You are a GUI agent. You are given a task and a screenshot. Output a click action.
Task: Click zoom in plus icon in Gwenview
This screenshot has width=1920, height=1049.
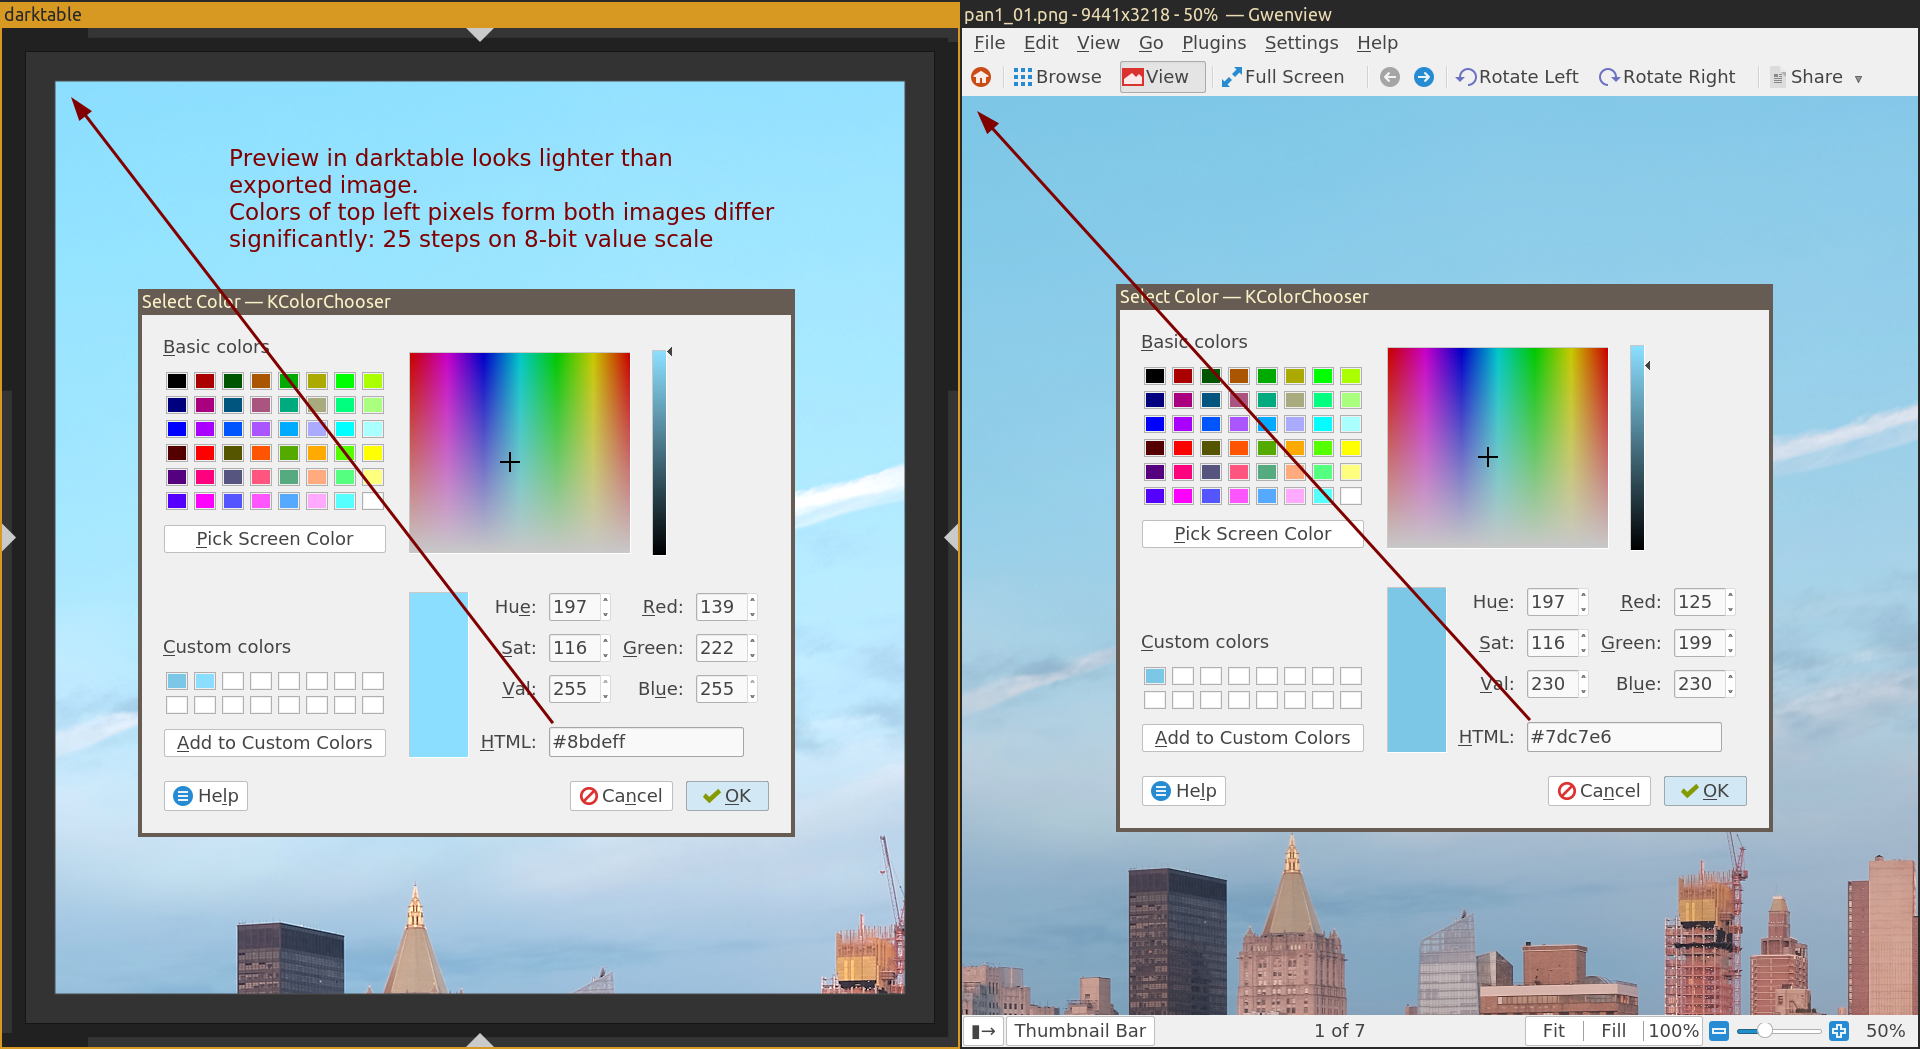click(1839, 1031)
